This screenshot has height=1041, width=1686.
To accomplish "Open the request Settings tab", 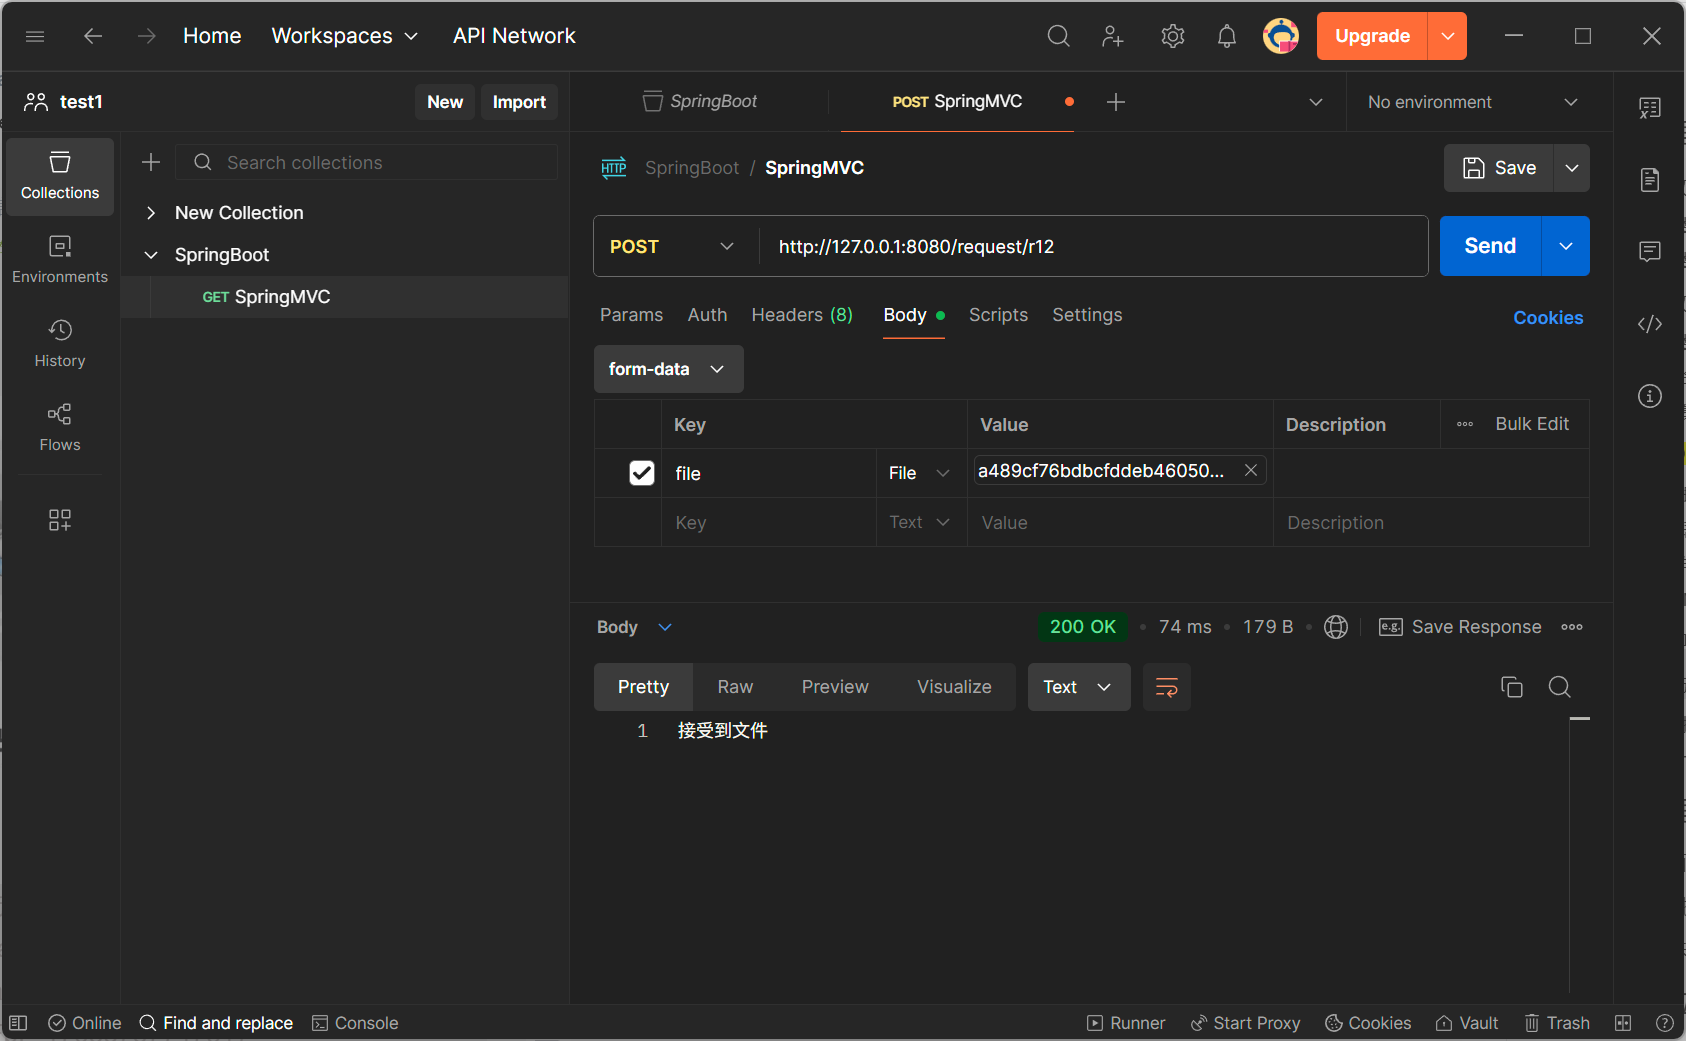I will pyautogui.click(x=1087, y=315).
